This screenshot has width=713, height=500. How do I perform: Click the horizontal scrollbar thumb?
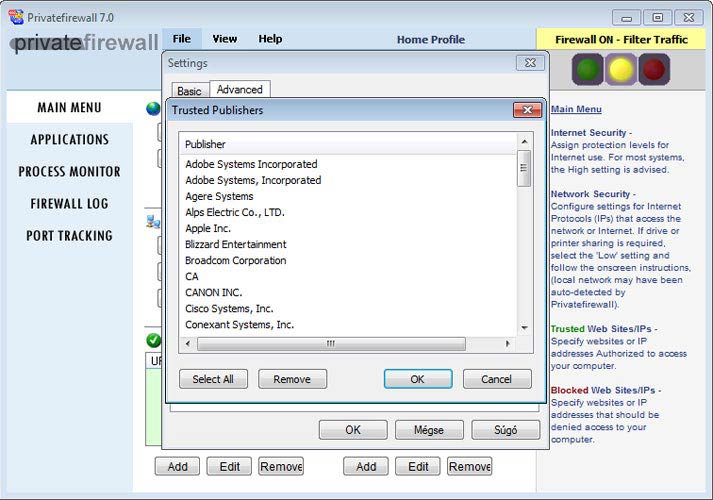pos(331,344)
